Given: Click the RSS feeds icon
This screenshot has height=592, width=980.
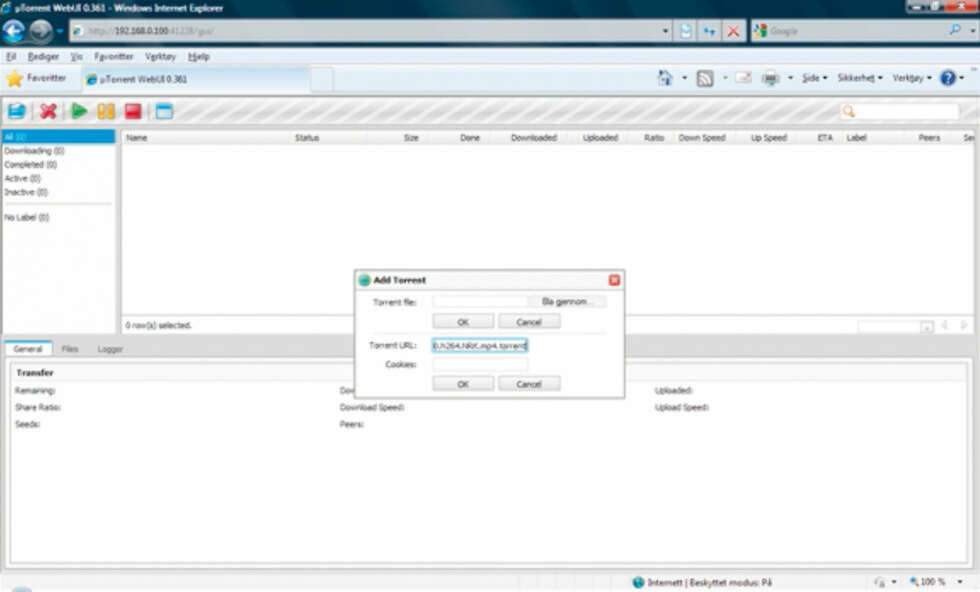Looking at the screenshot, I should point(705,78).
